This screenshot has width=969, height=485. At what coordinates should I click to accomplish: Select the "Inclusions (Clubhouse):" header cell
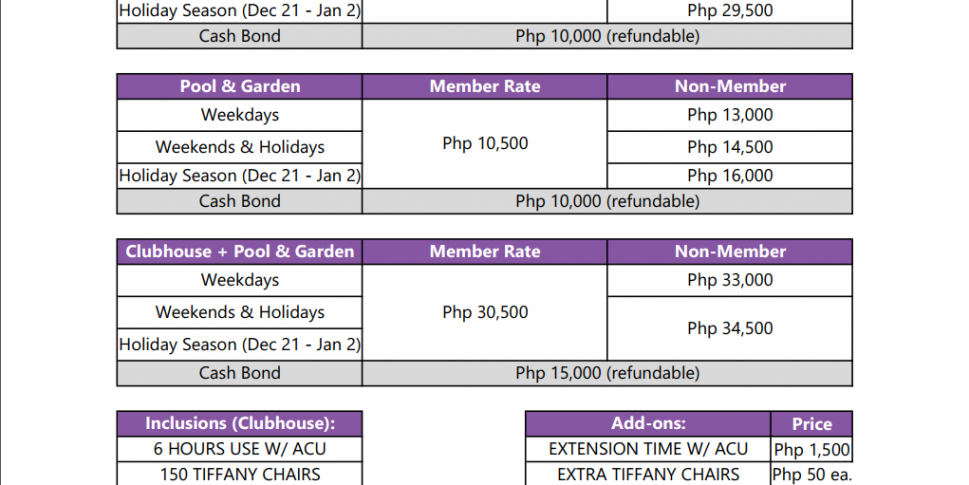pyautogui.click(x=240, y=424)
